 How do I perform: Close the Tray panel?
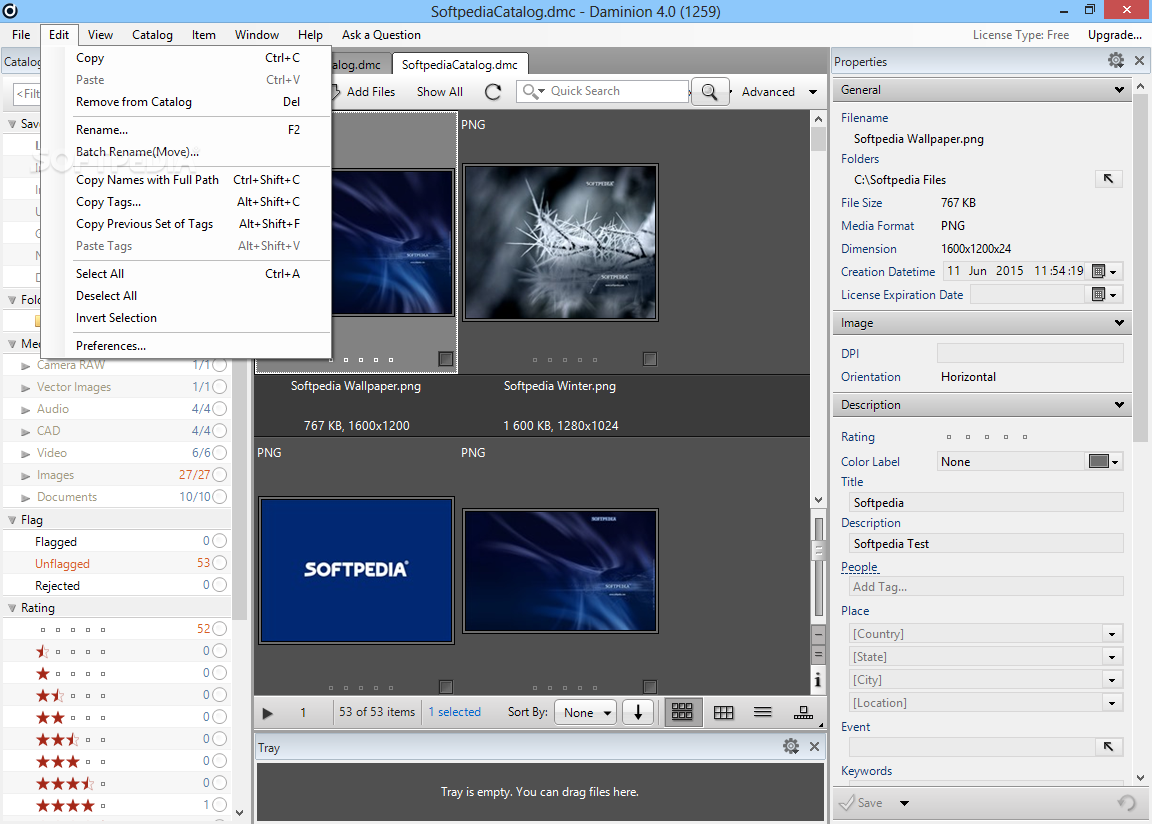[x=814, y=747]
